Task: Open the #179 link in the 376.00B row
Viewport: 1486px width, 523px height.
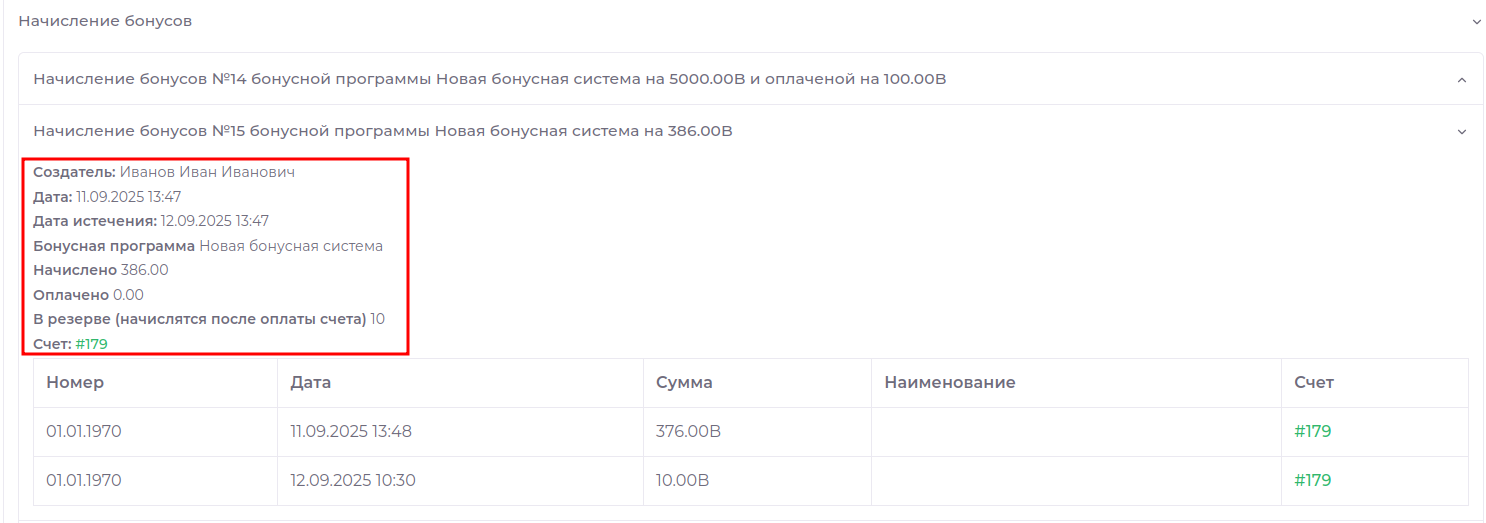Action: click(x=1312, y=432)
